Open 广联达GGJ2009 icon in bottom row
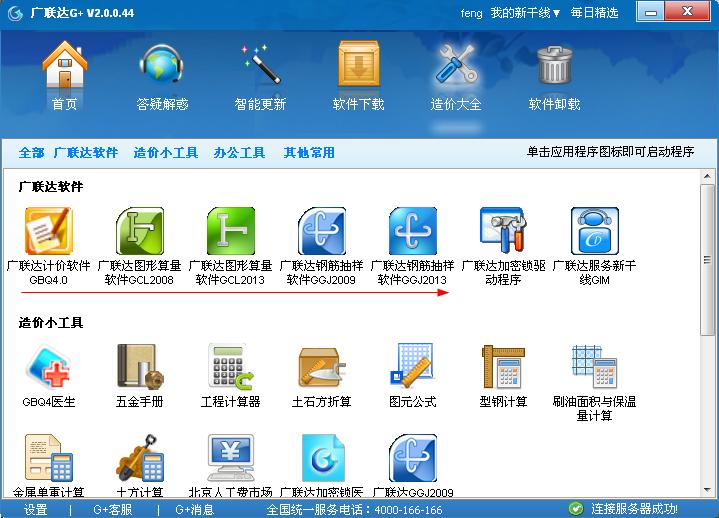This screenshot has height=518, width=719. coord(412,458)
